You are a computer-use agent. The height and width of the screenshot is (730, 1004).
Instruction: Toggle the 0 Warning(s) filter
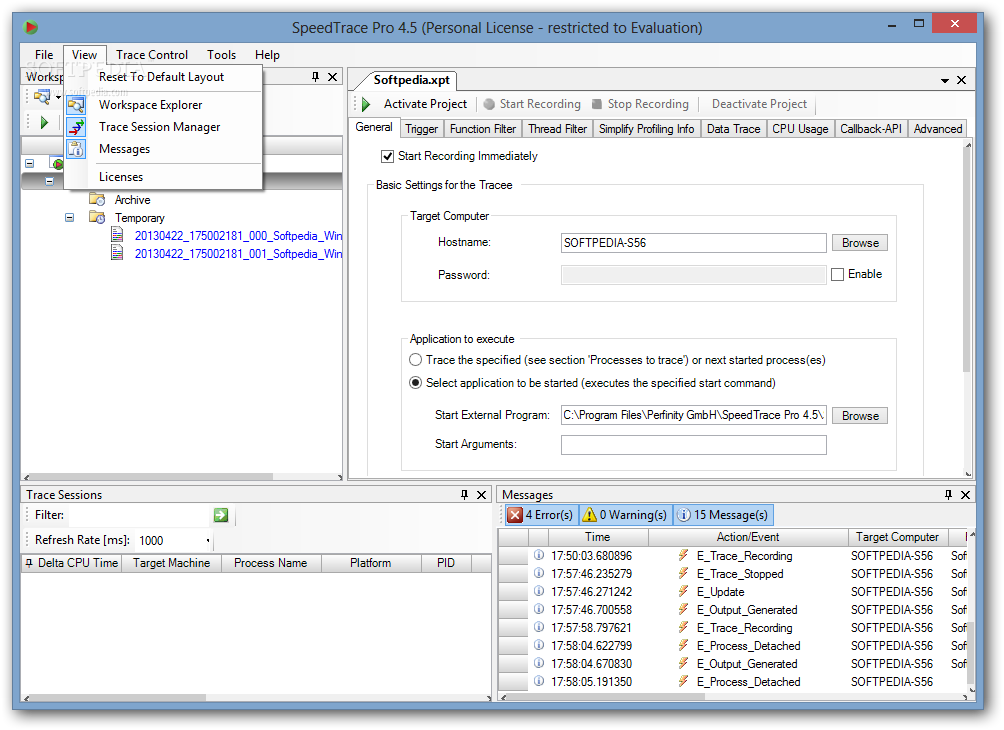click(626, 515)
